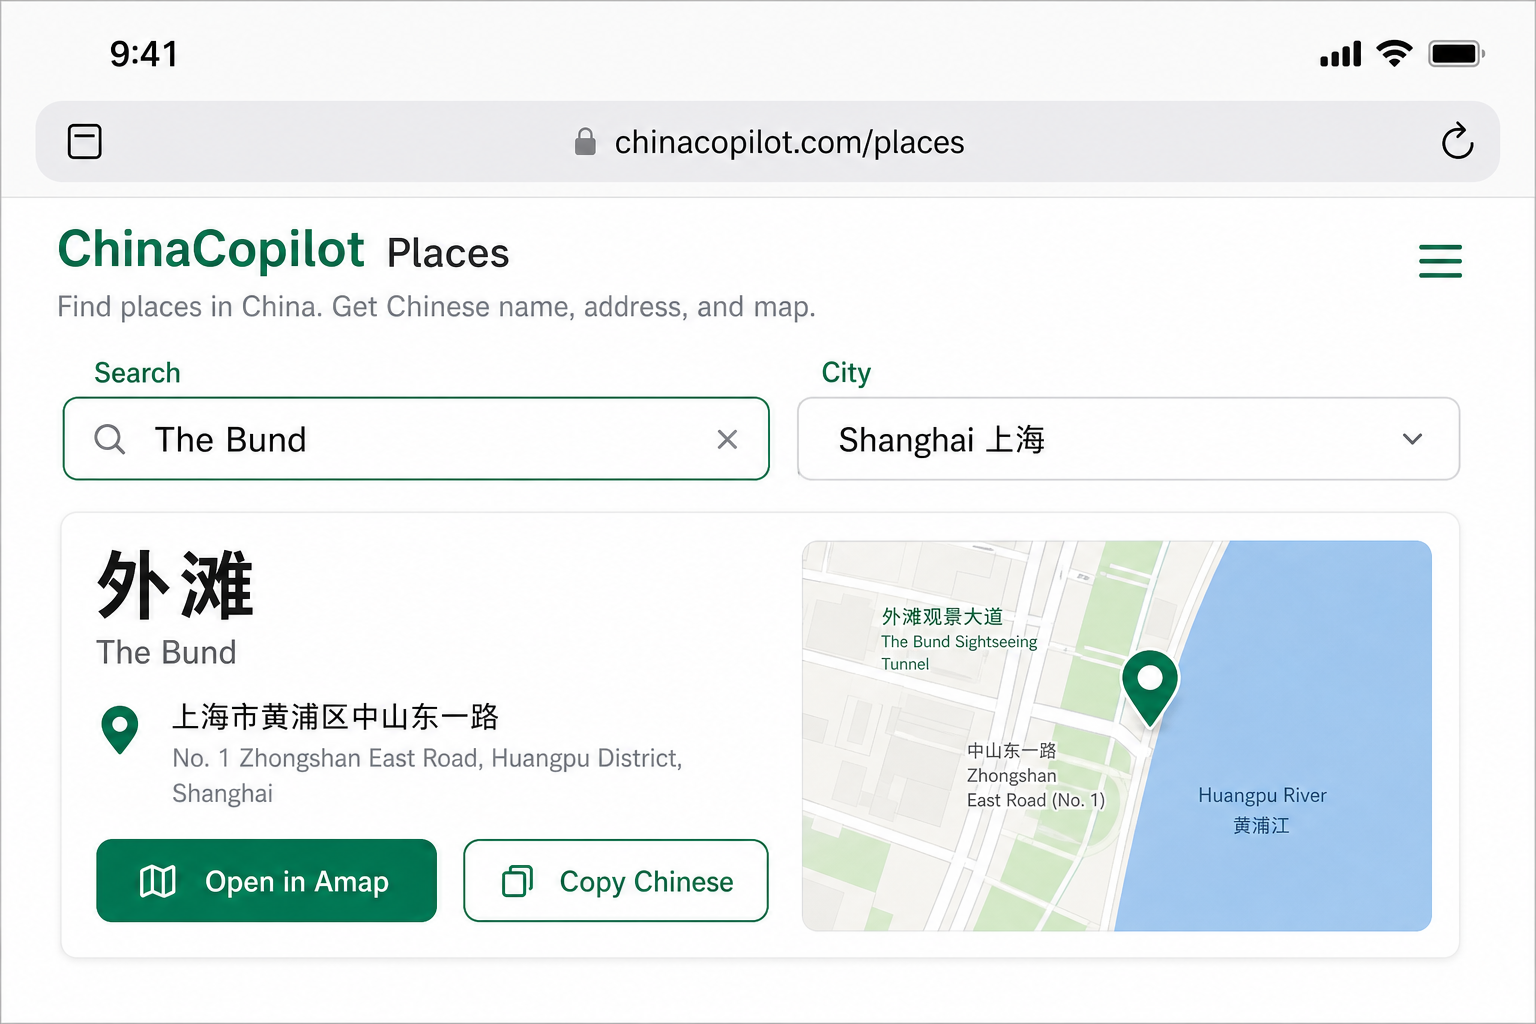Focus the search field containing The Bund
The width and height of the screenshot is (1536, 1024).
pyautogui.click(x=416, y=439)
